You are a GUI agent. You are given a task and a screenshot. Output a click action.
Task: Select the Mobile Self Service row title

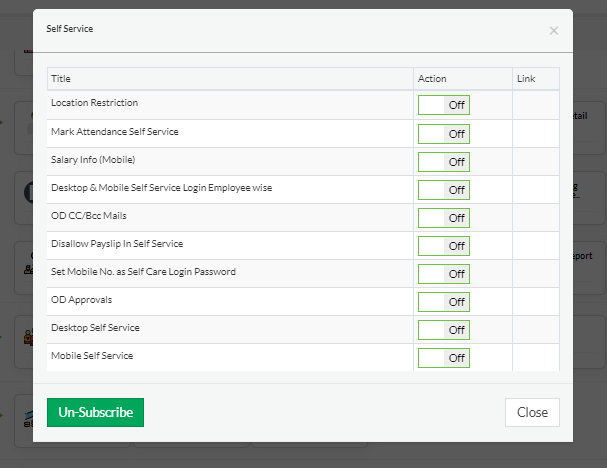[92, 355]
